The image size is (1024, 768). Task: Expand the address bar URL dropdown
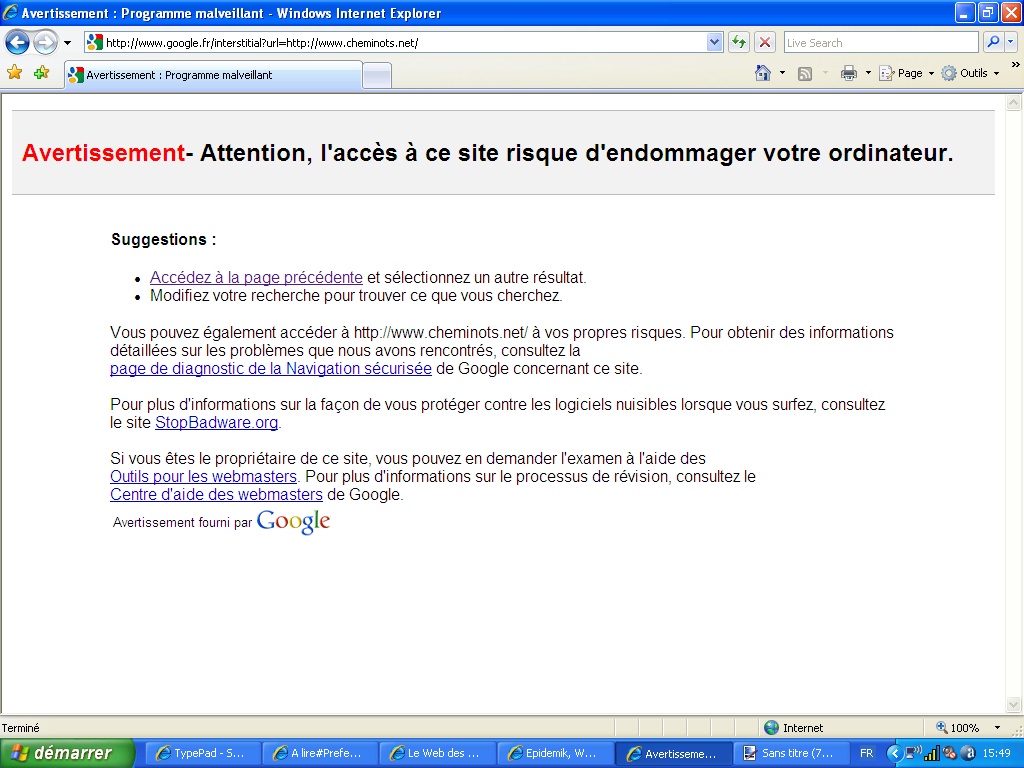click(714, 42)
